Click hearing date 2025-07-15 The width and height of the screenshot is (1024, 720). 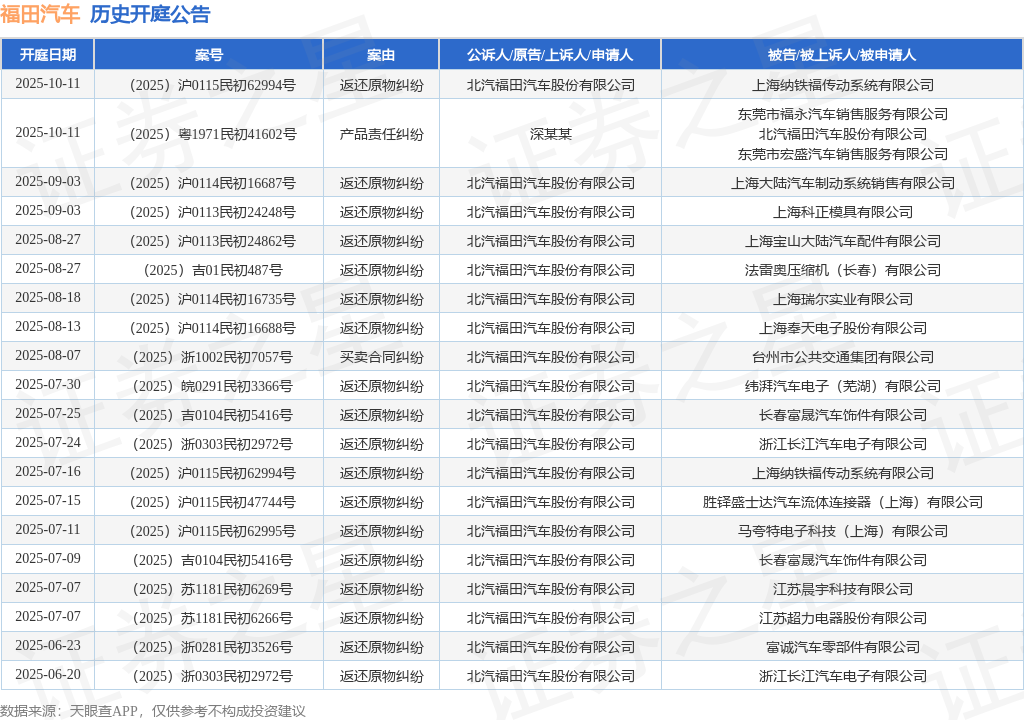point(48,500)
